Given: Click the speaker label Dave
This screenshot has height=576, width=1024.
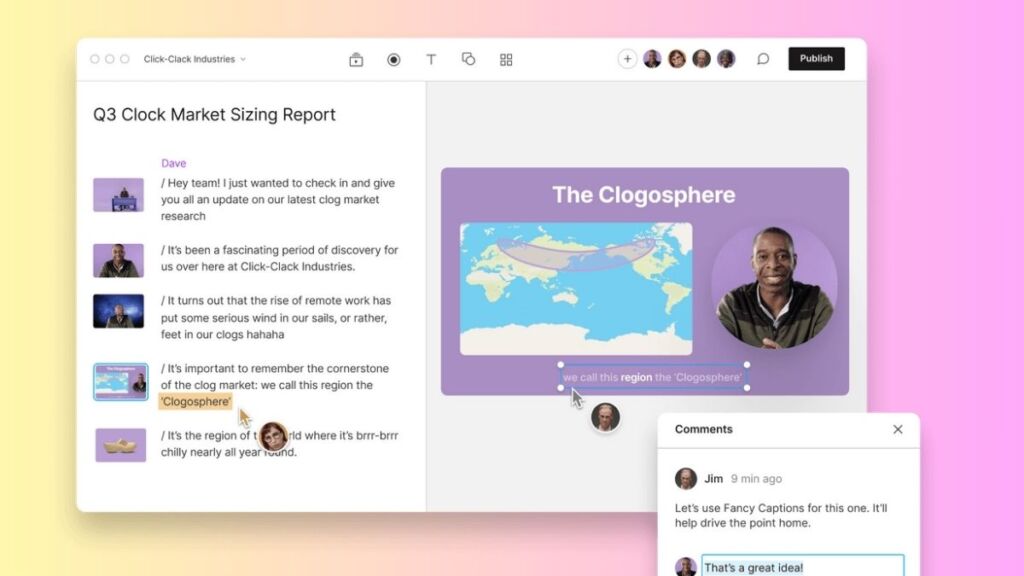Looking at the screenshot, I should 173,163.
